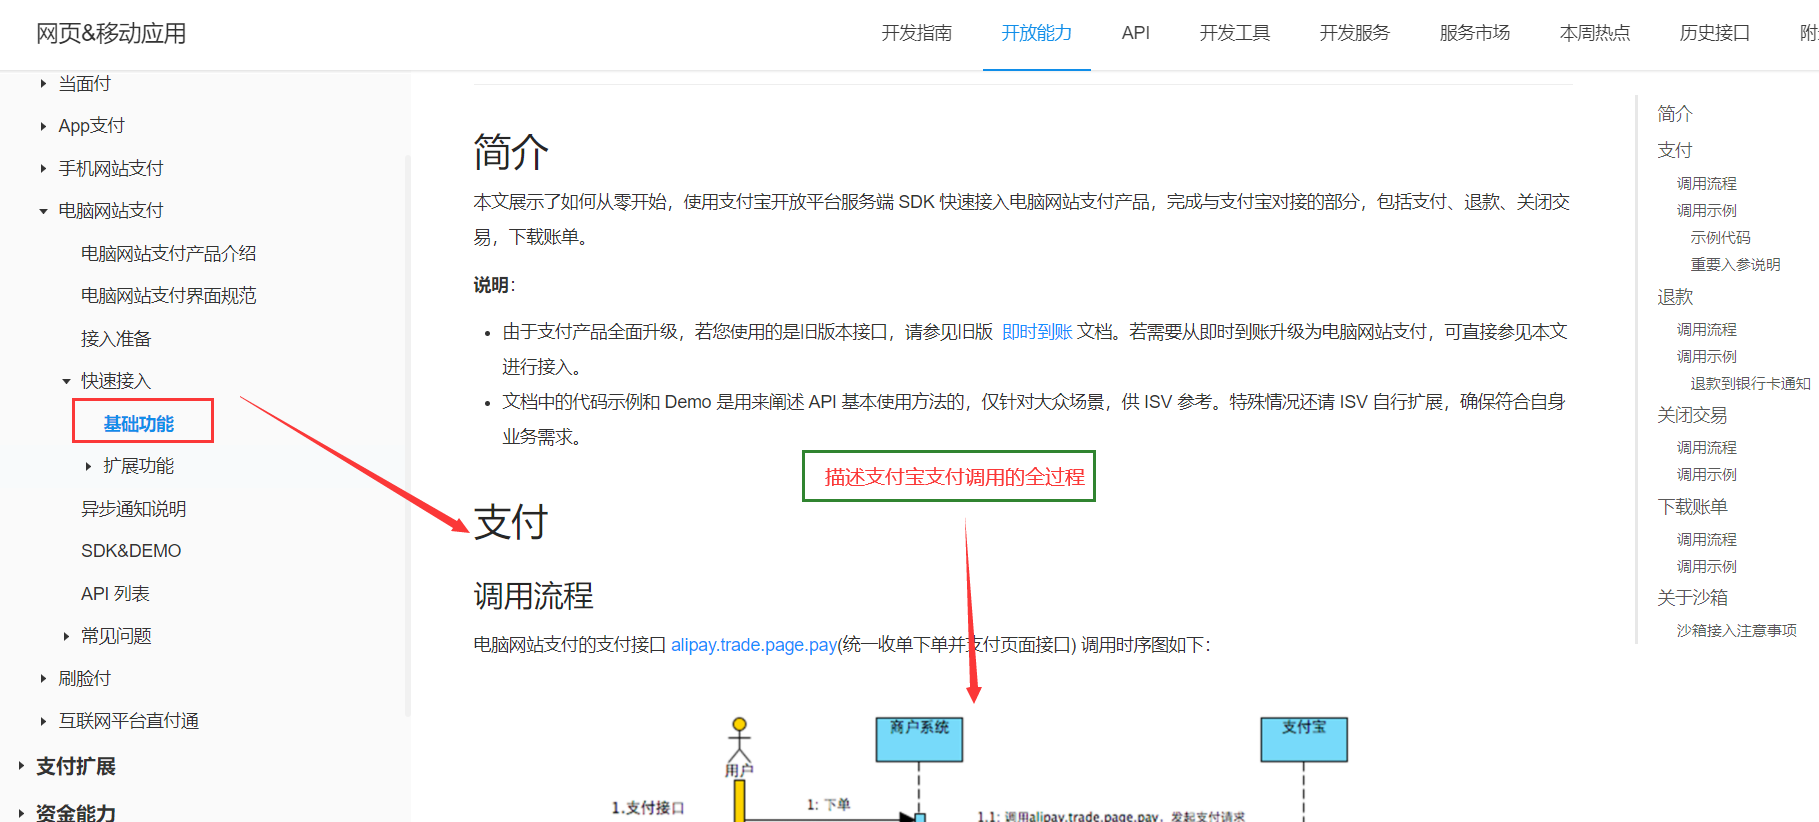Jump to 关于沙箱 in page outline
1819x822 pixels.
pos(1692,598)
